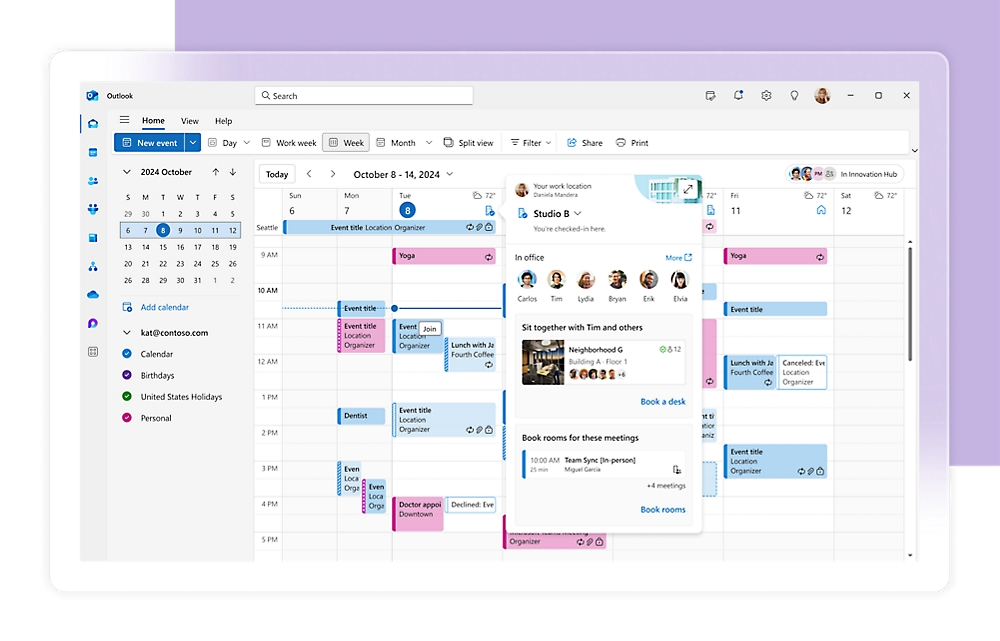This screenshot has height=641, width=1000.
Task: Switch to Day view
Action: [x=223, y=143]
